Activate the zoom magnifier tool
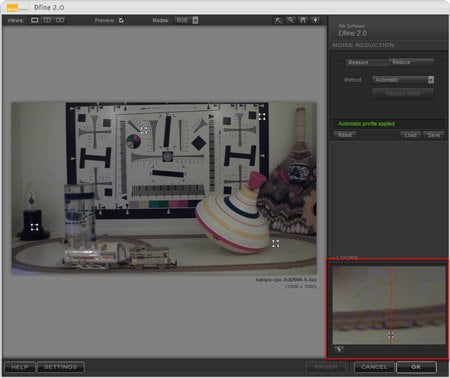 click(291, 20)
